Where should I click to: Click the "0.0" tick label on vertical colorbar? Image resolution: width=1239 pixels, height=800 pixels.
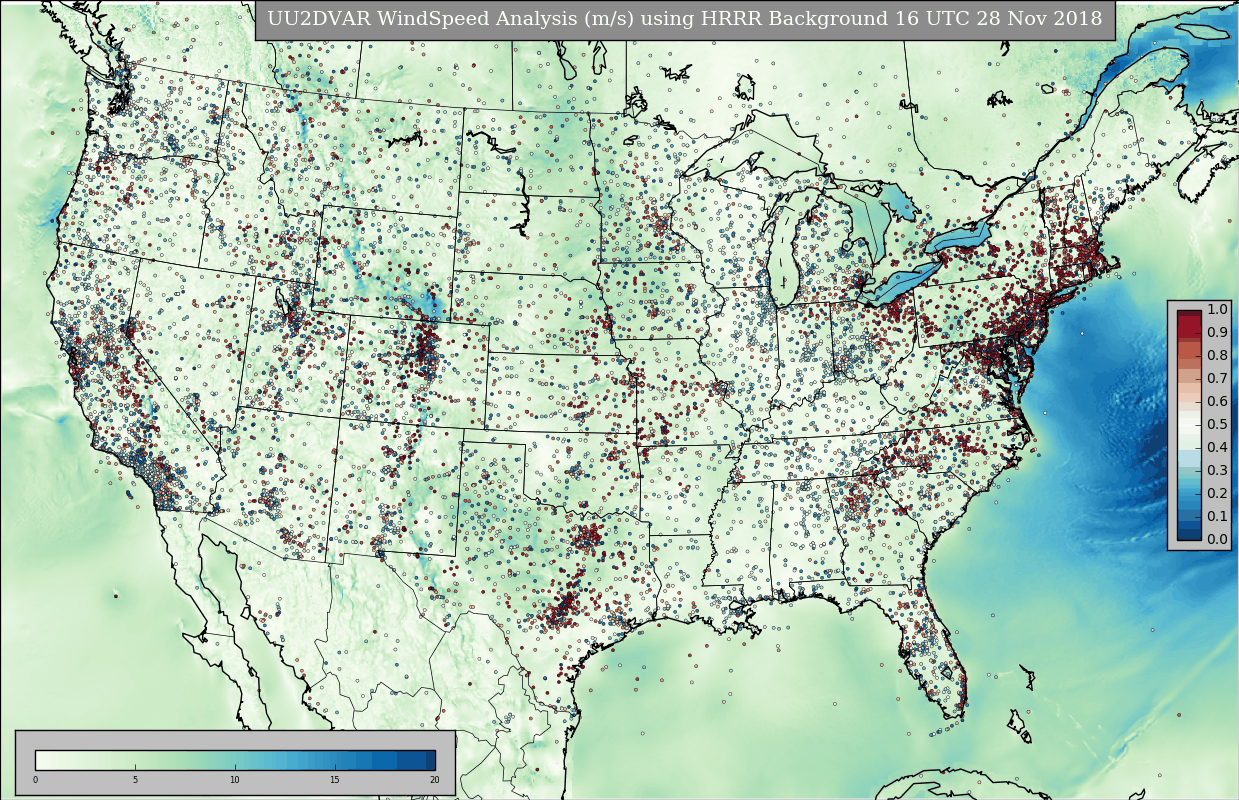(1217, 539)
